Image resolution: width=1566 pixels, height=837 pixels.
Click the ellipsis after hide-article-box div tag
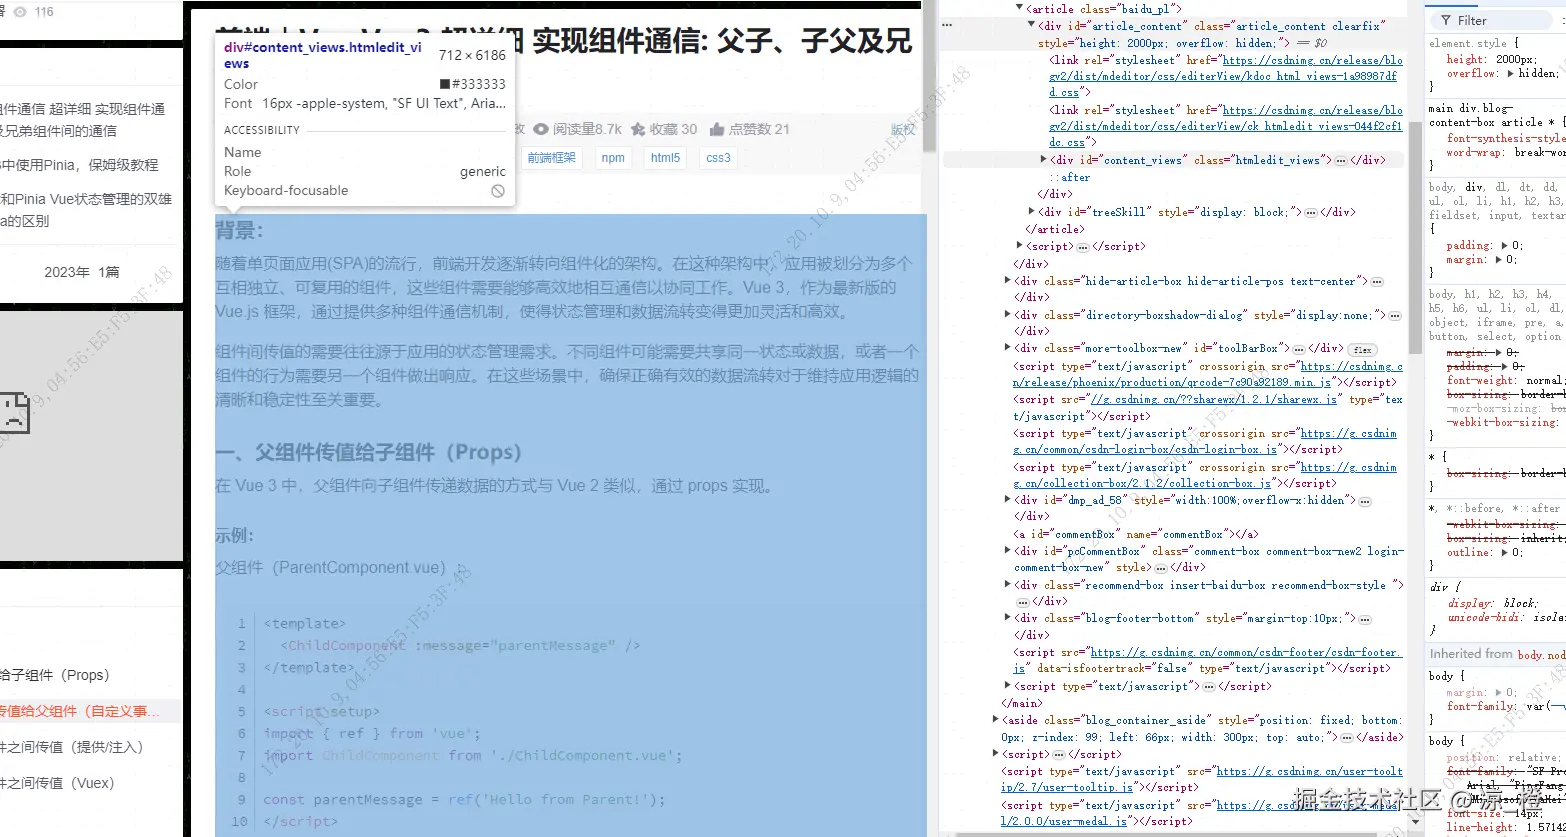coord(1376,281)
